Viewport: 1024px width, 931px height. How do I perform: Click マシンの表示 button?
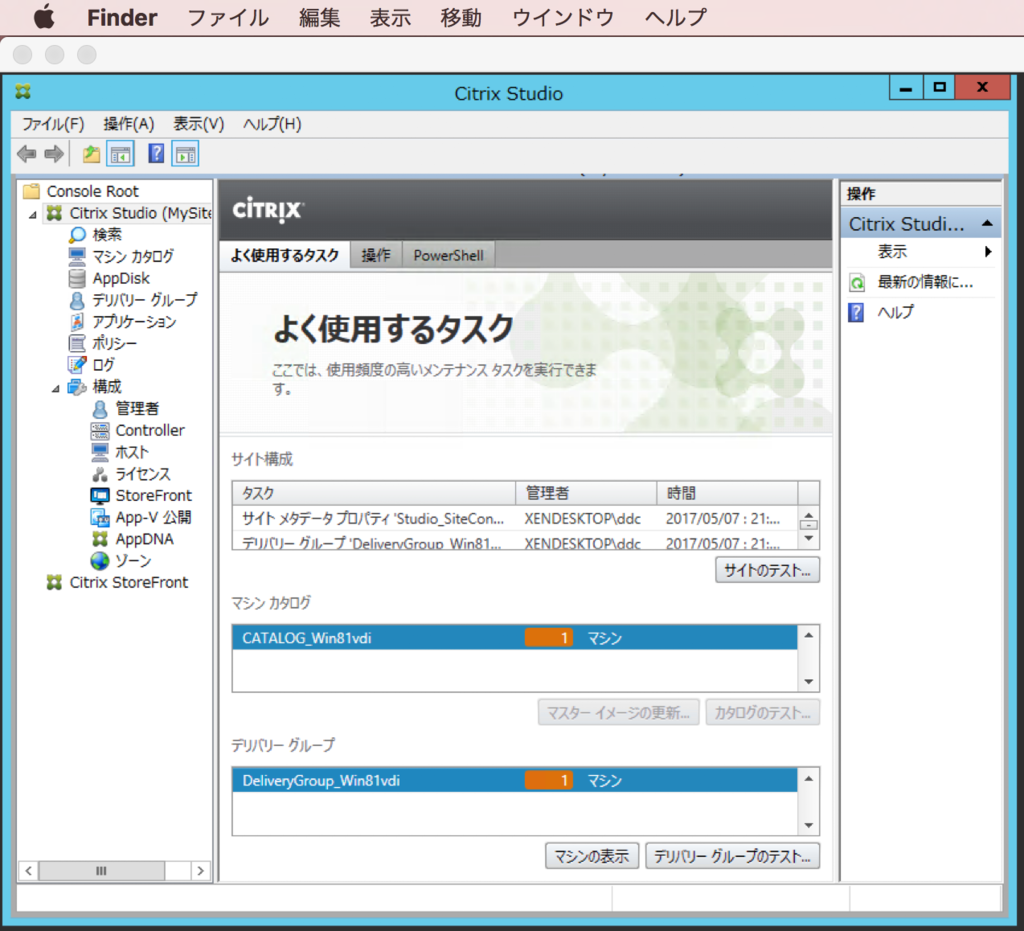coord(592,856)
